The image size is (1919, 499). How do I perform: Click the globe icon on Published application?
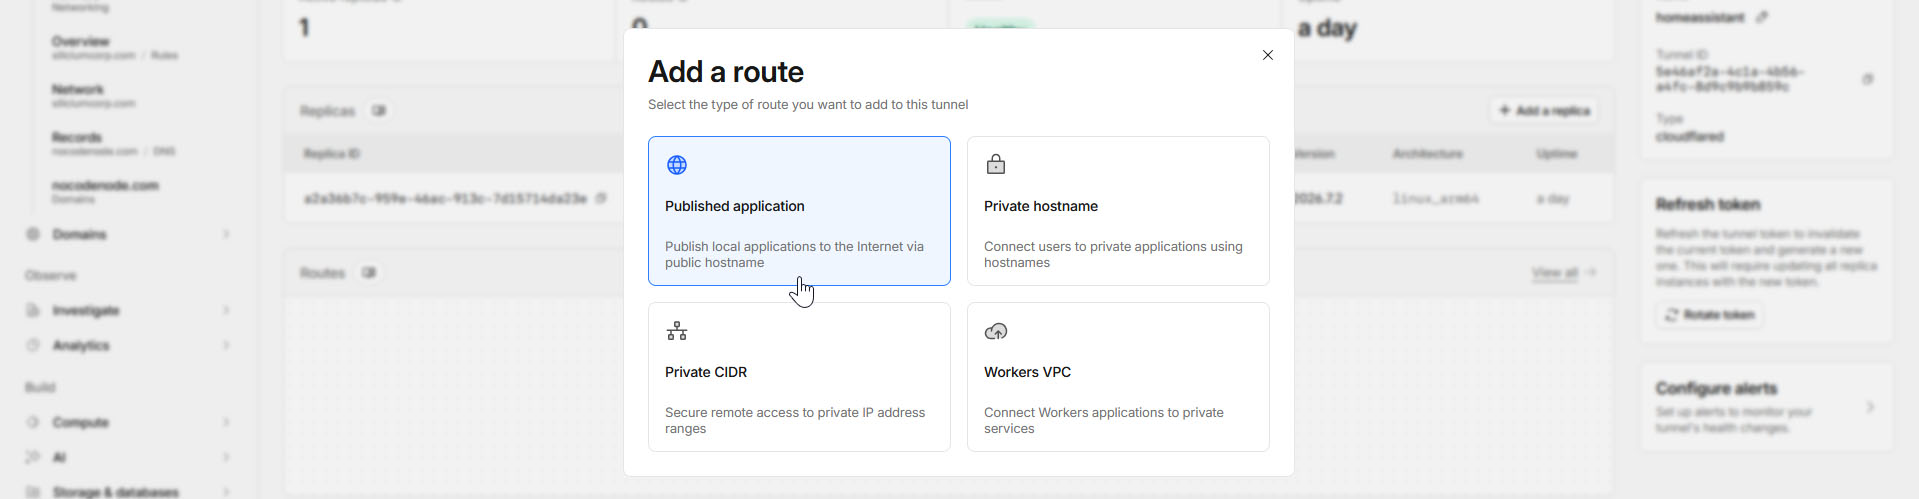click(677, 165)
